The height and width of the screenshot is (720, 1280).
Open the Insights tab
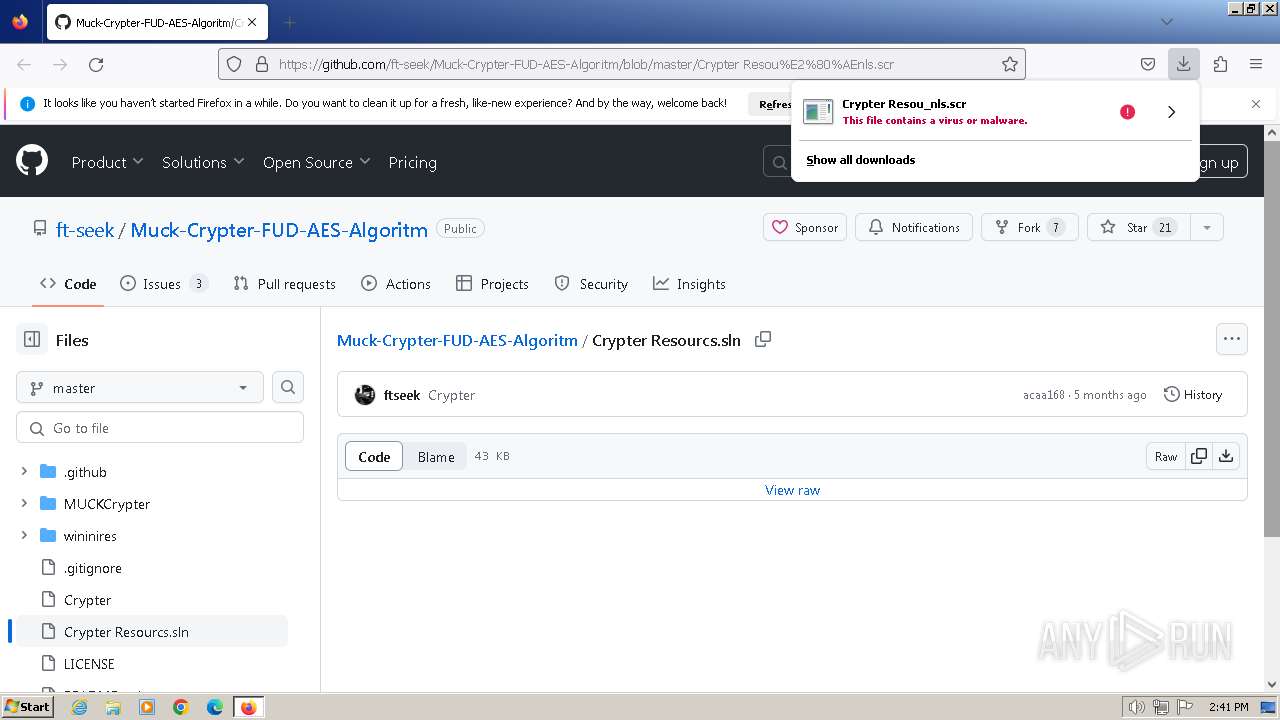689,284
